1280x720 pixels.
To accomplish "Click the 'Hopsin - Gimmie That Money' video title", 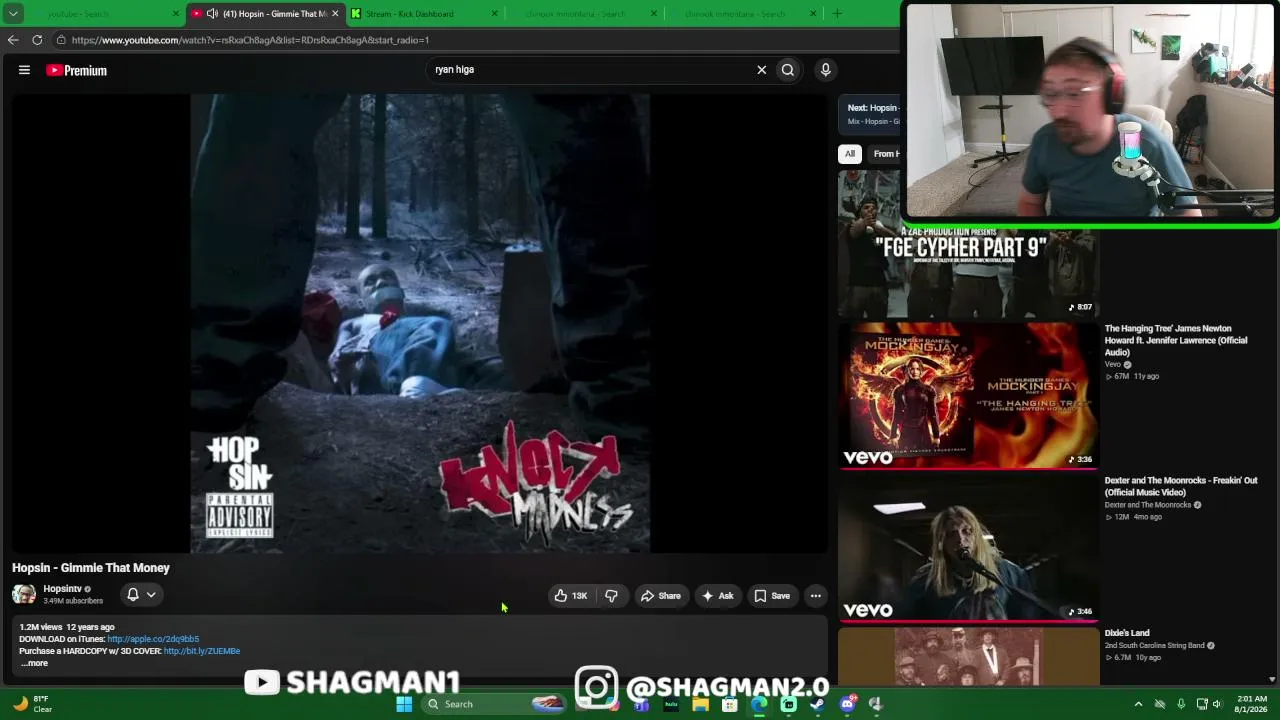I will click(x=91, y=568).
